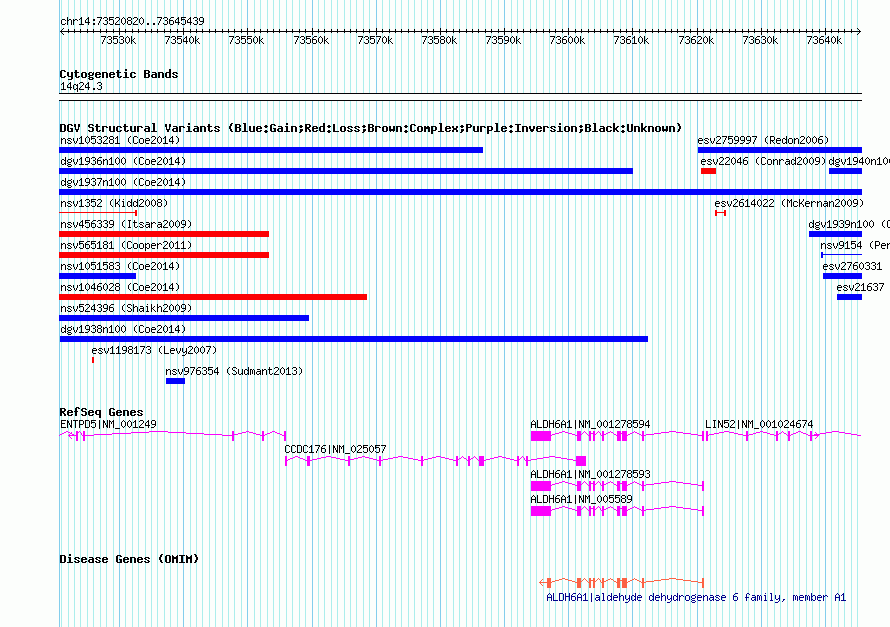The width and height of the screenshot is (890, 627).
Task: Open the ENTPD5|NM_001249 gene label
Action: coord(108,424)
